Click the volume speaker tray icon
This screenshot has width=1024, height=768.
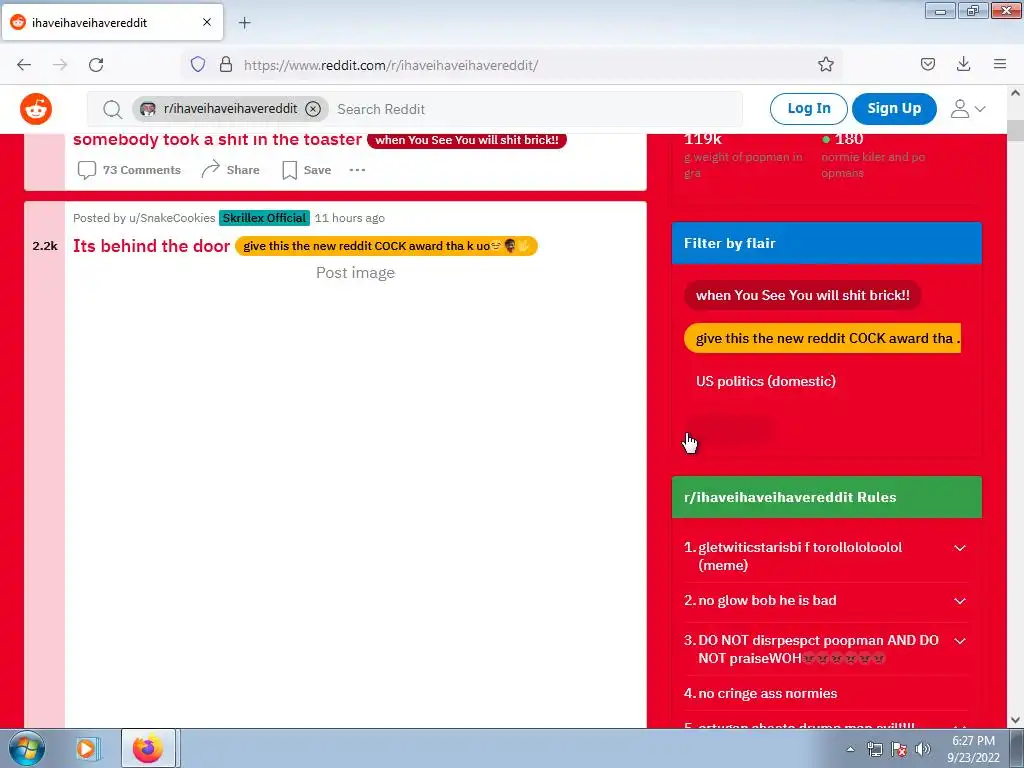click(923, 749)
